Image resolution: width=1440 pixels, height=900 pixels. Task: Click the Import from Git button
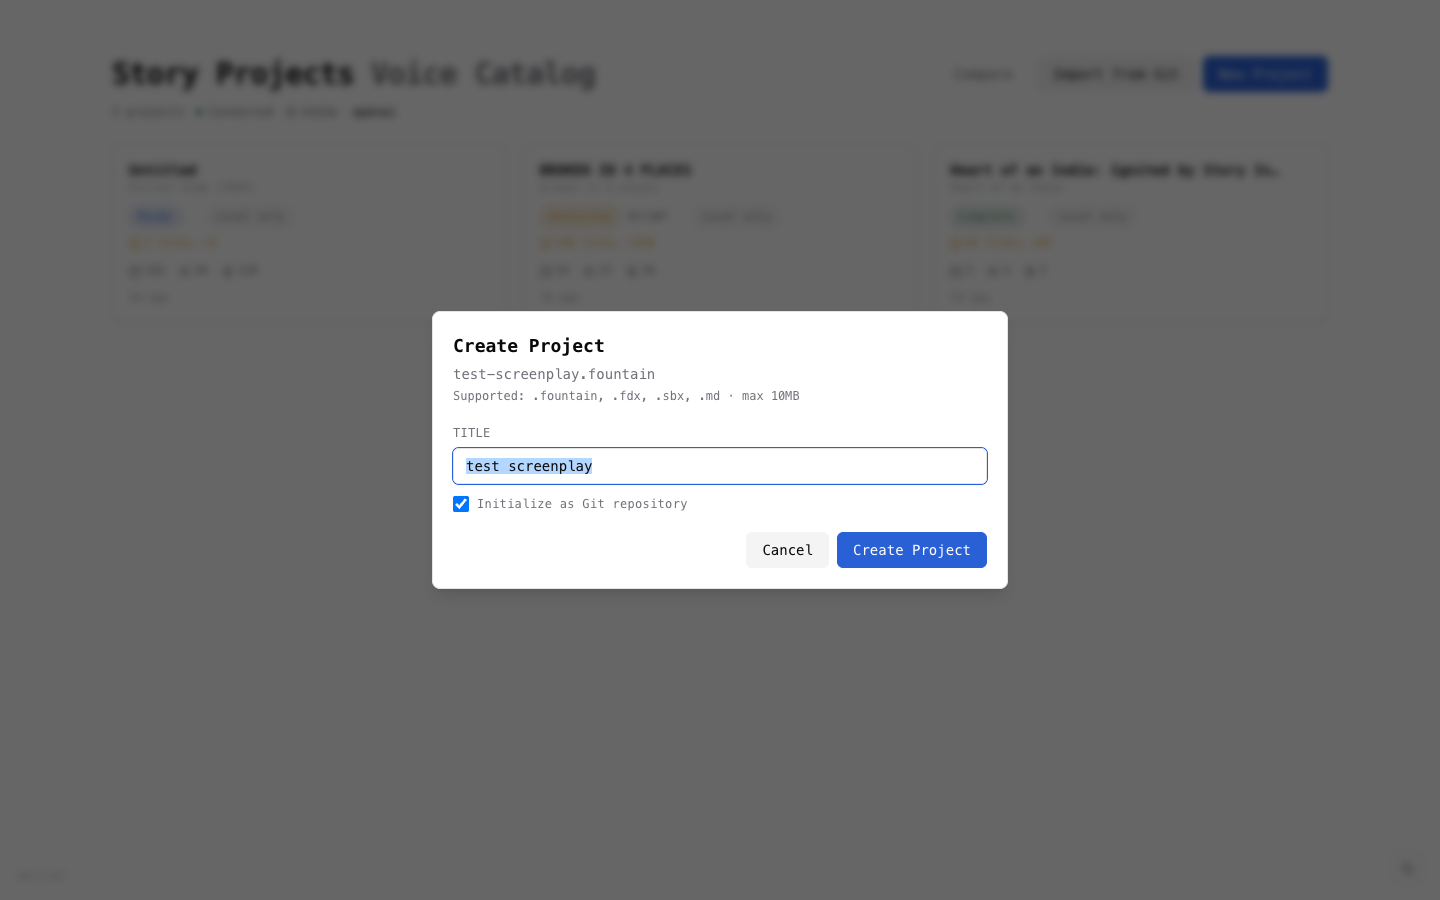pyautogui.click(x=1116, y=73)
